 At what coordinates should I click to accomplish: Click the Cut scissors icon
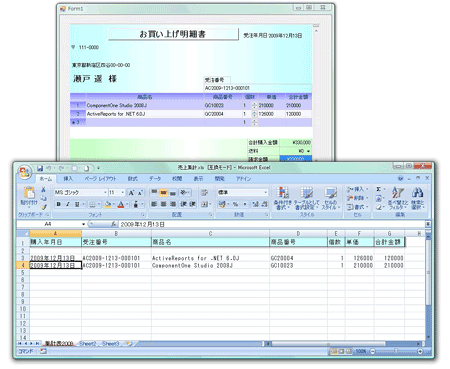tap(43, 190)
